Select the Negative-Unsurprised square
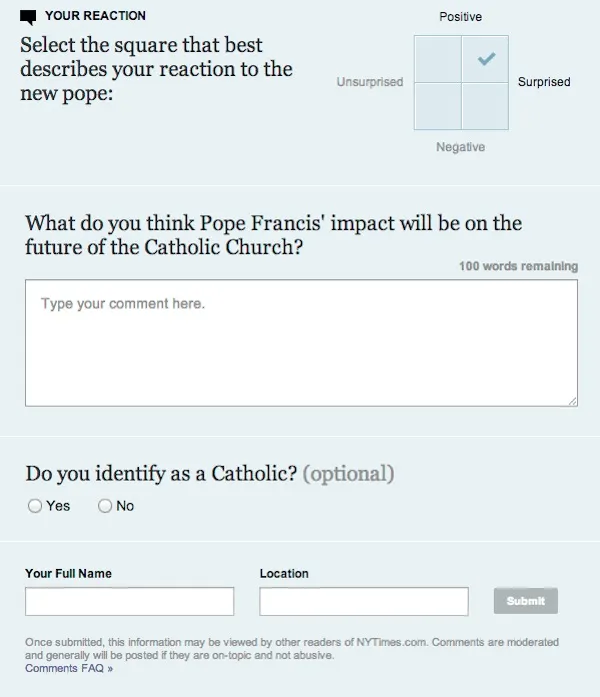The width and height of the screenshot is (600, 697). pos(437,106)
